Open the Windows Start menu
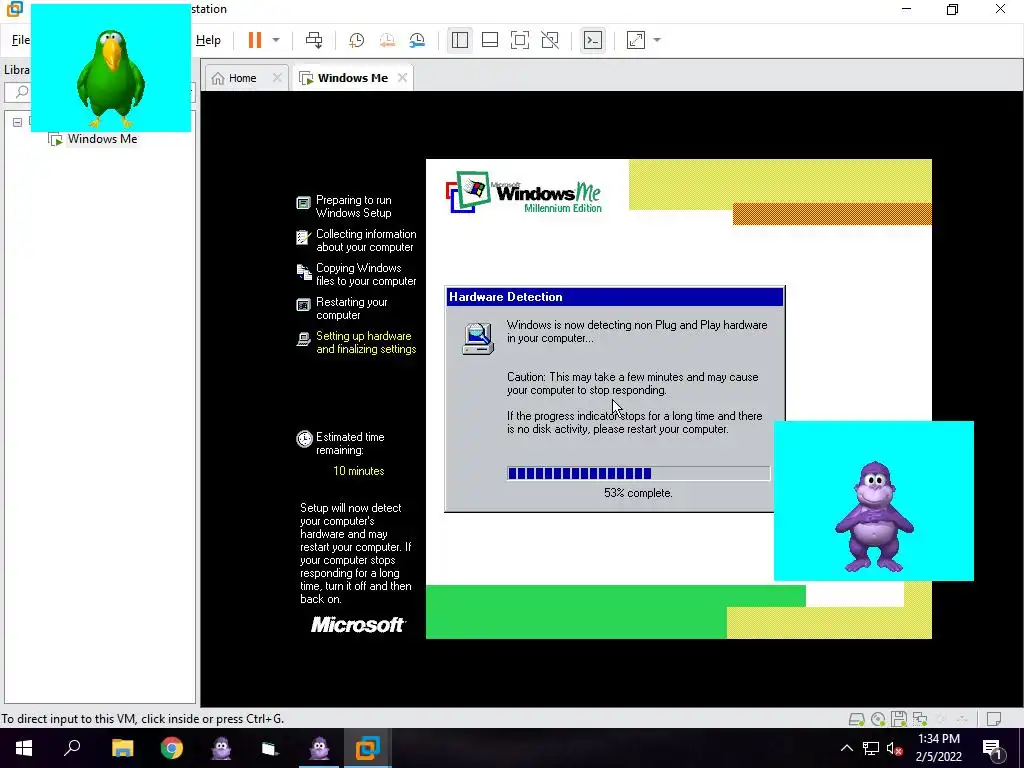The height and width of the screenshot is (768, 1024). (24, 748)
